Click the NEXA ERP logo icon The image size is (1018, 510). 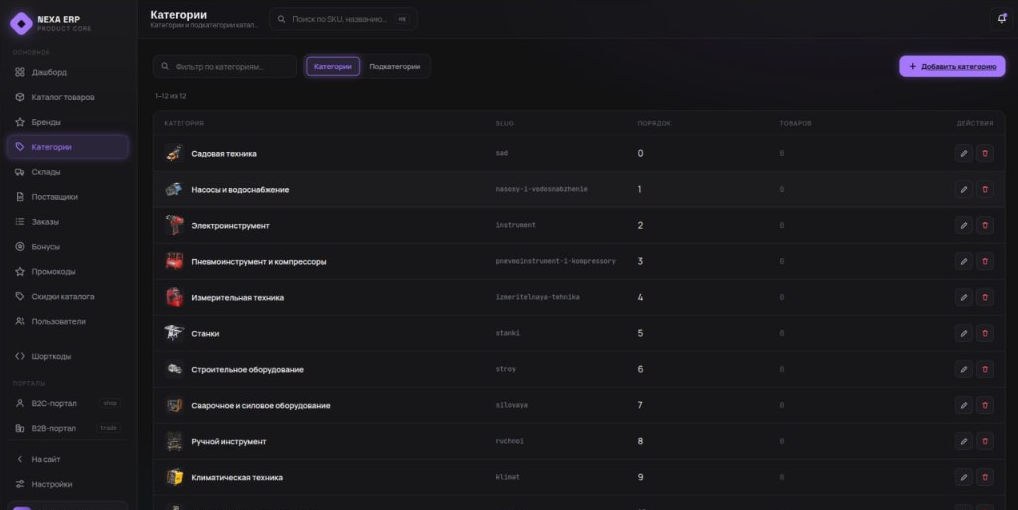pos(21,23)
